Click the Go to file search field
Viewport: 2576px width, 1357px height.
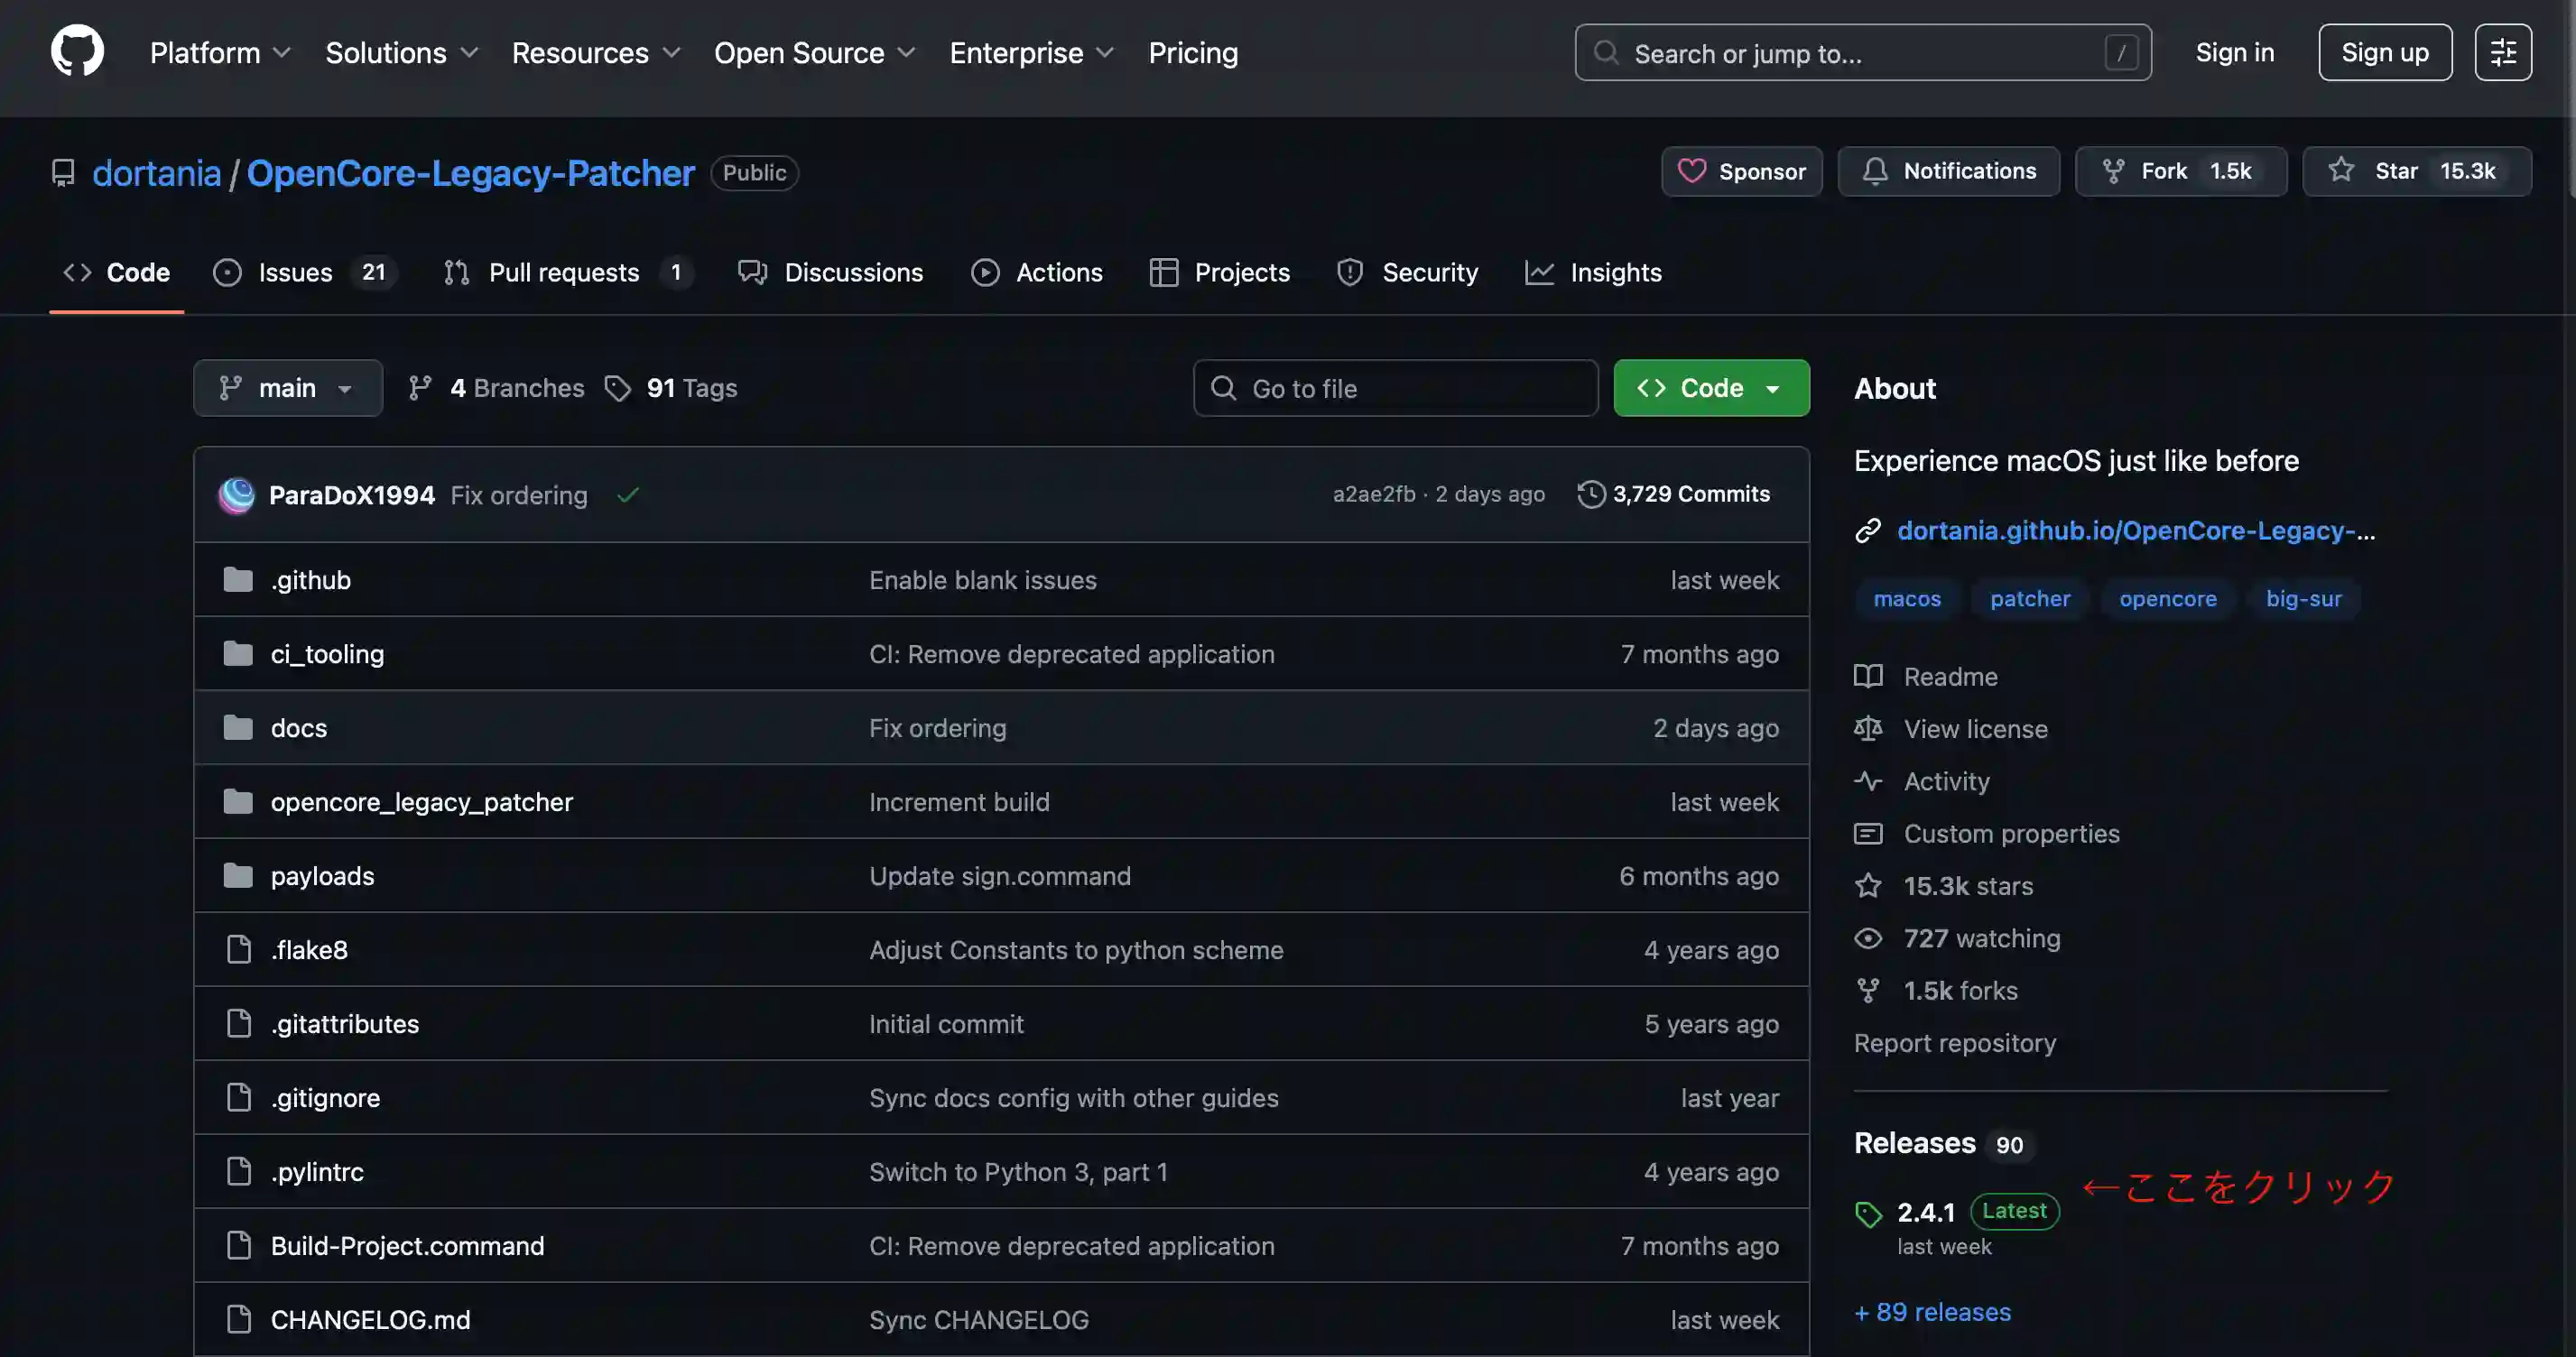click(1396, 388)
